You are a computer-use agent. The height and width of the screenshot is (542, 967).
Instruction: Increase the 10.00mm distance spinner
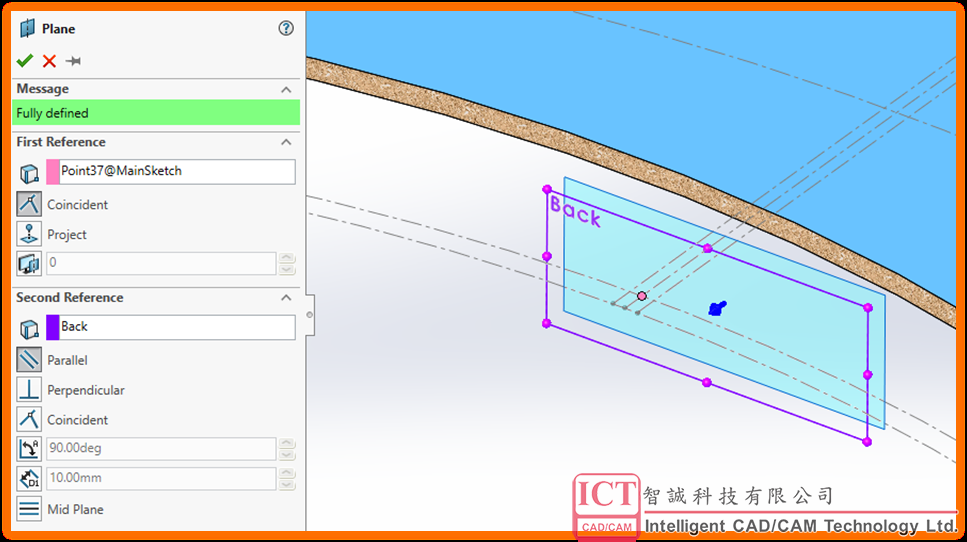[x=287, y=472]
